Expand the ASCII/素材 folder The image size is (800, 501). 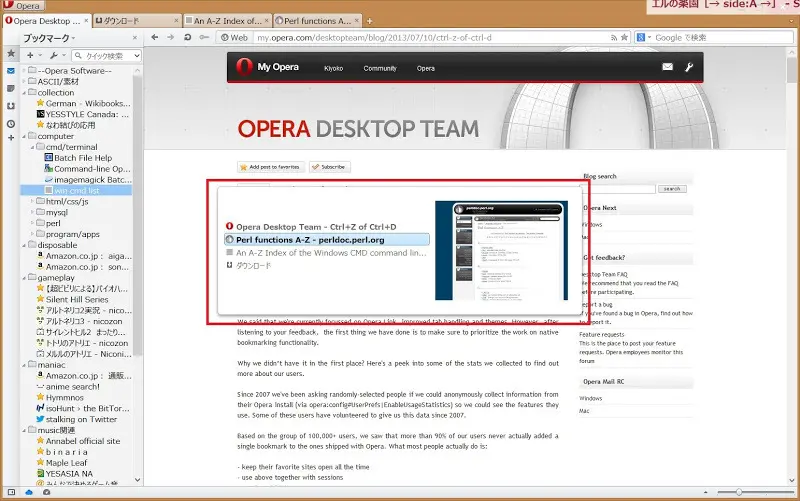point(24,81)
